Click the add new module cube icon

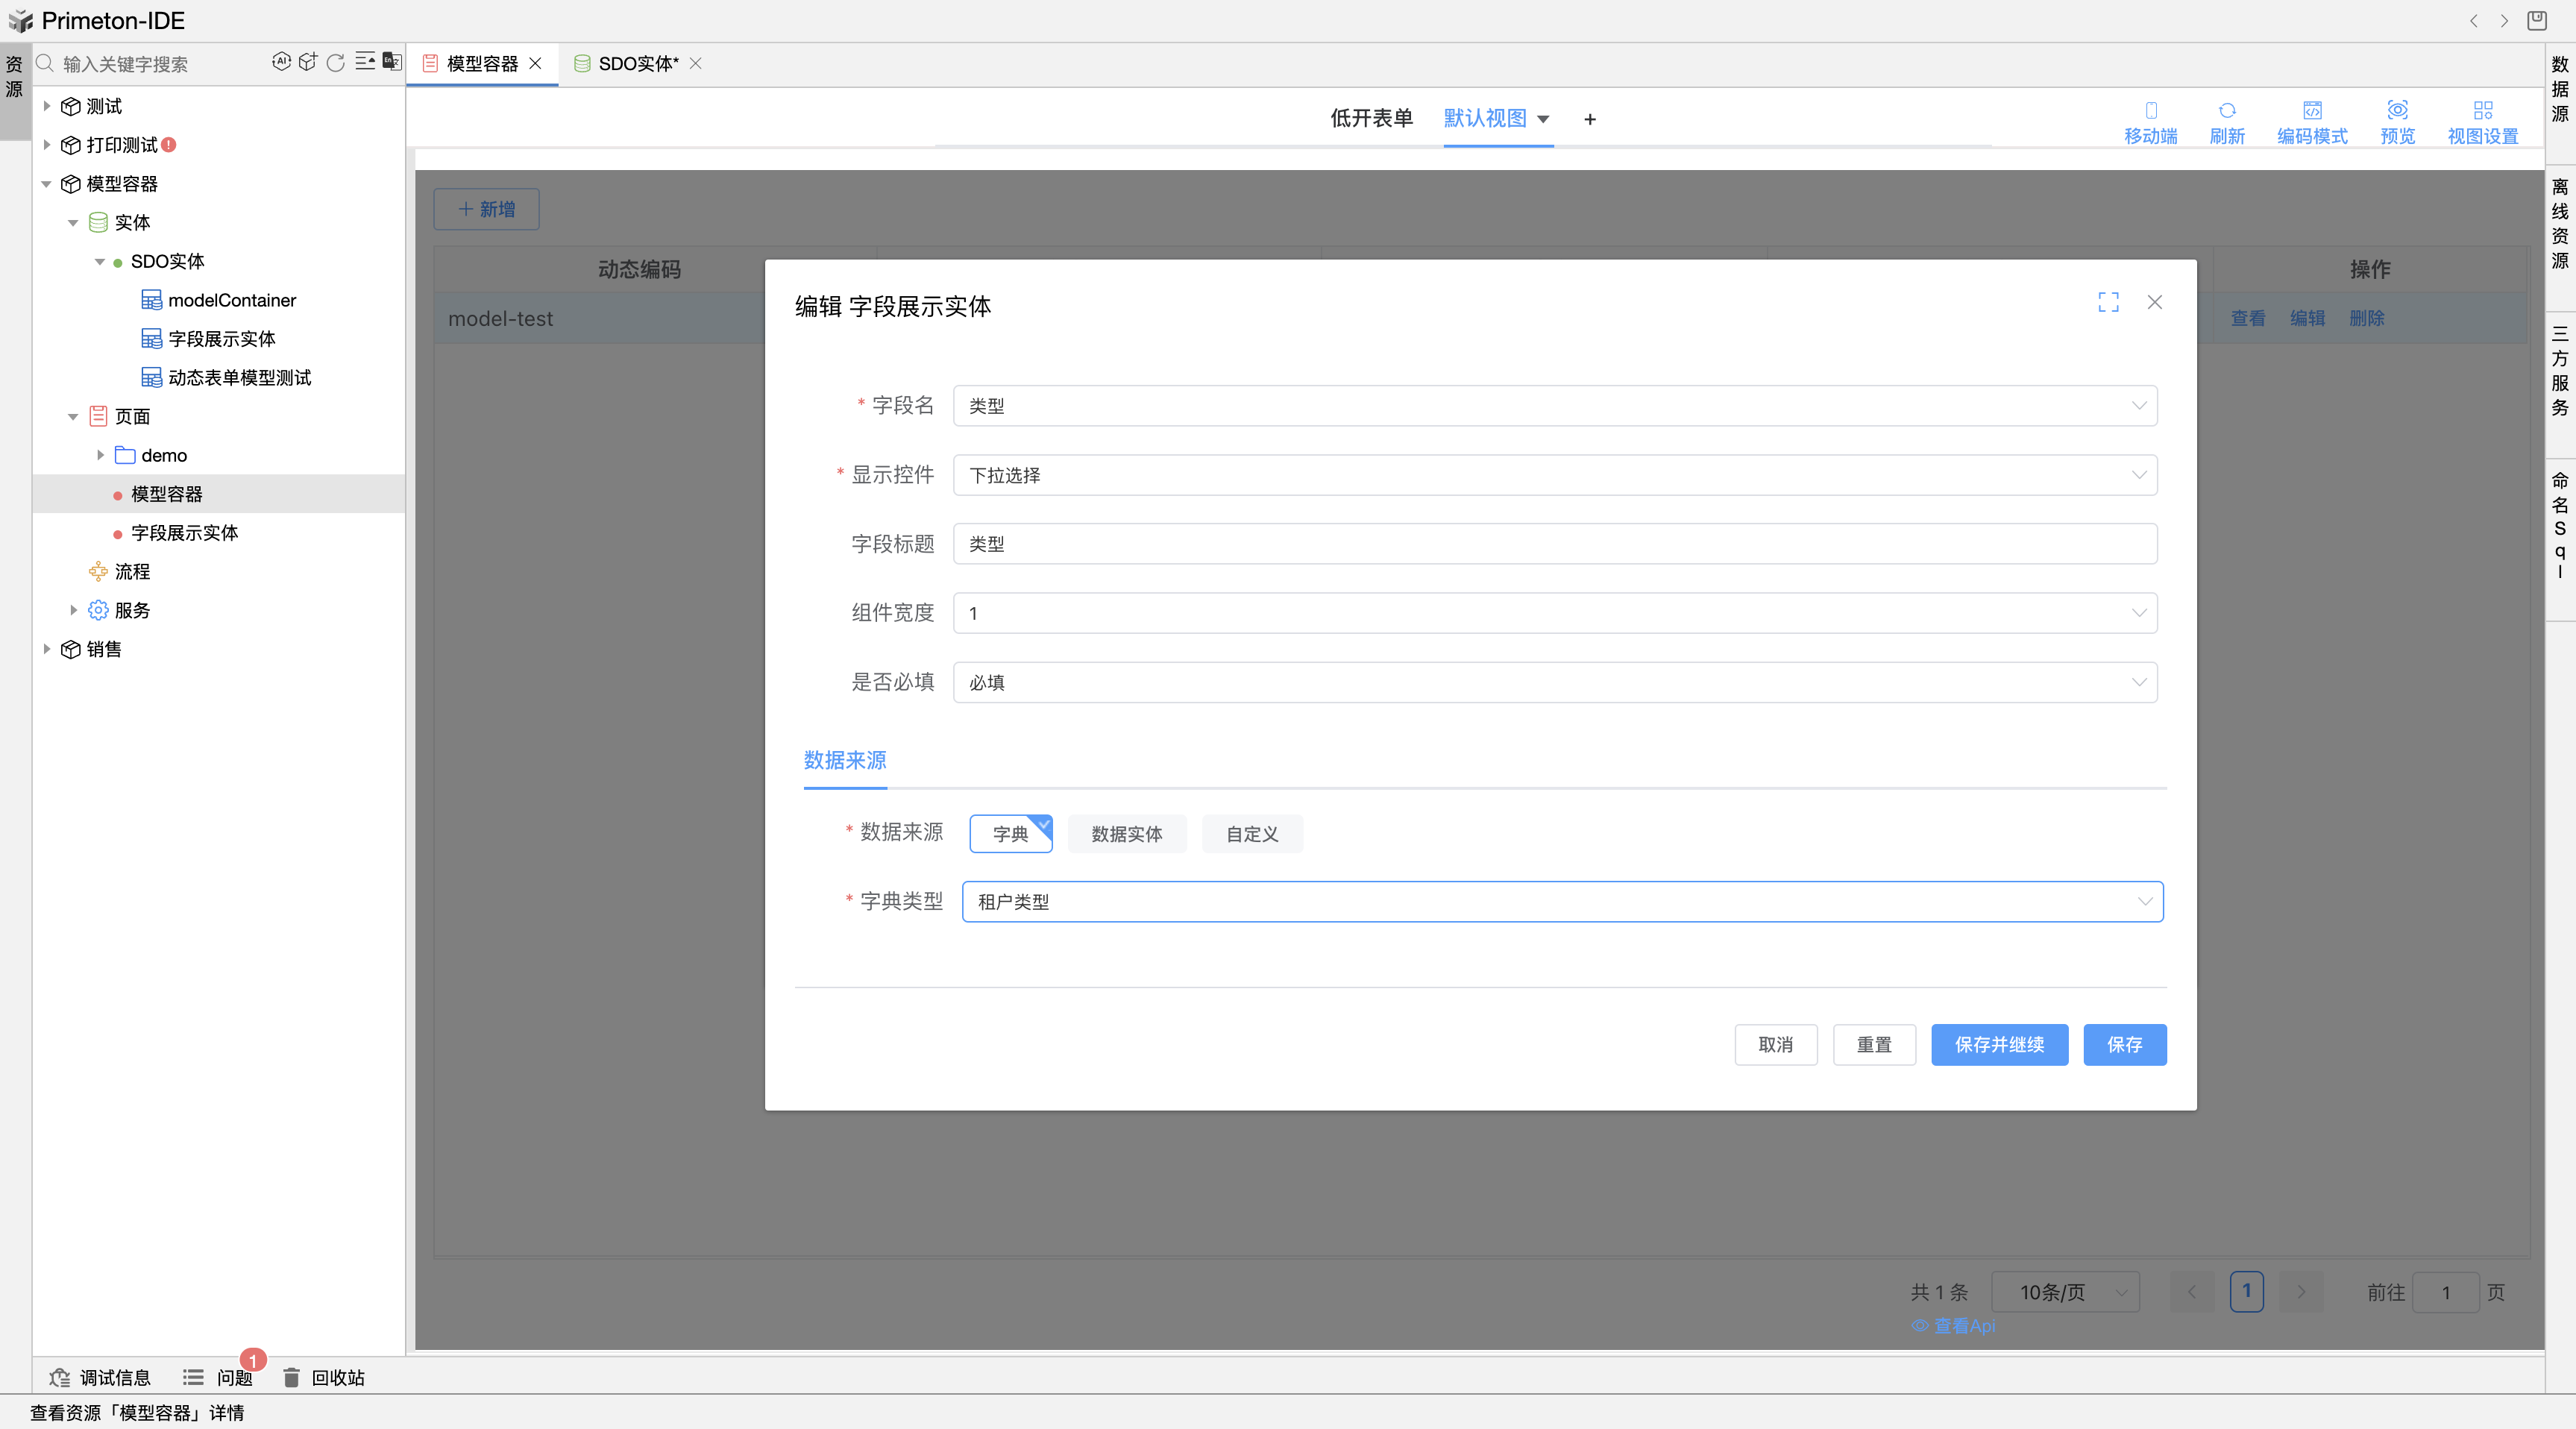coord(308,62)
